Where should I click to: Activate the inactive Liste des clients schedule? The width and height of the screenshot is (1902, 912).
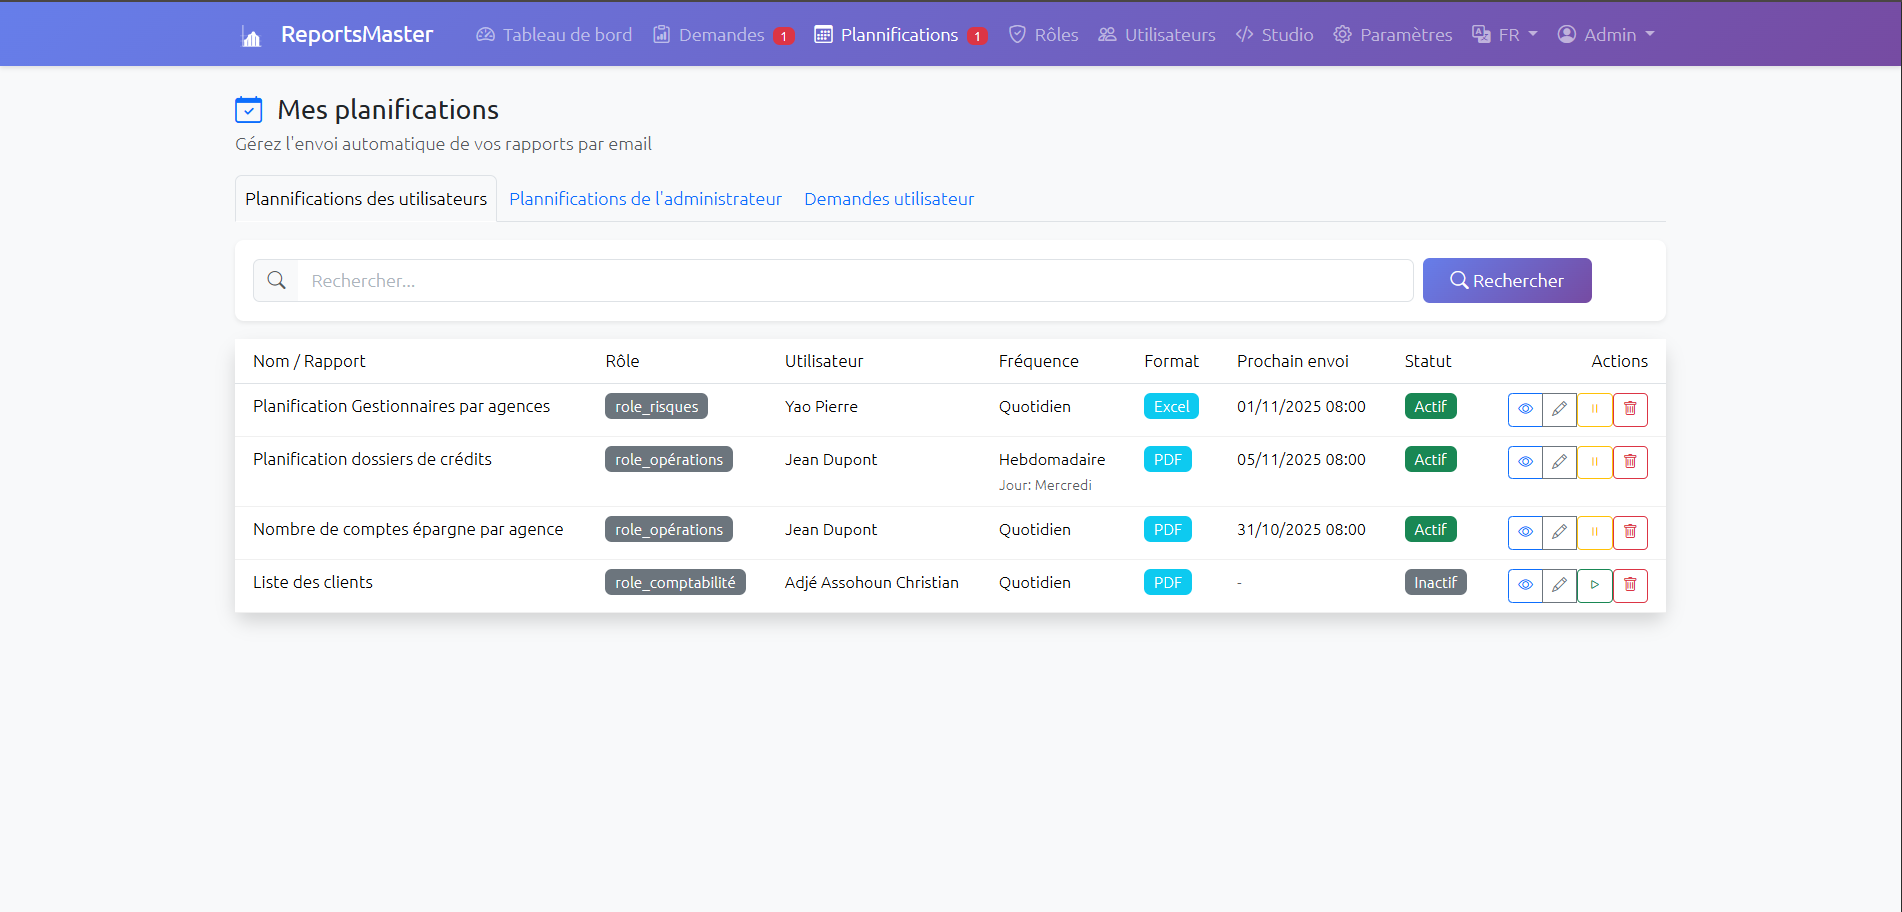(x=1594, y=585)
